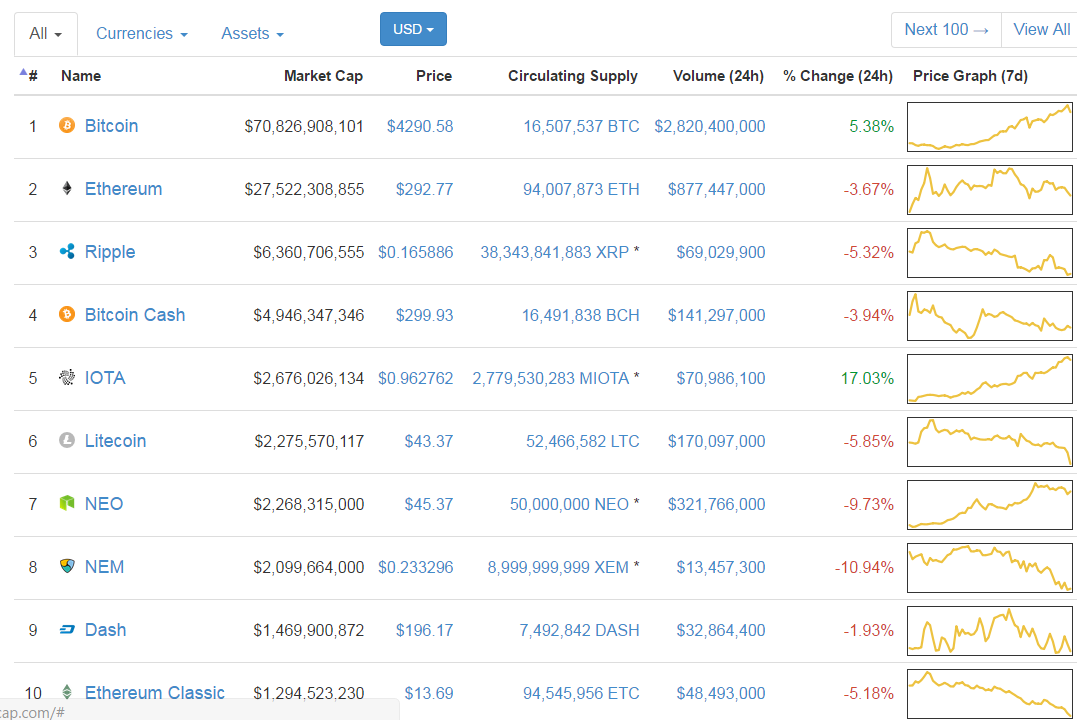
Task: Click Ethereum's price $292.77
Action: pyautogui.click(x=424, y=189)
